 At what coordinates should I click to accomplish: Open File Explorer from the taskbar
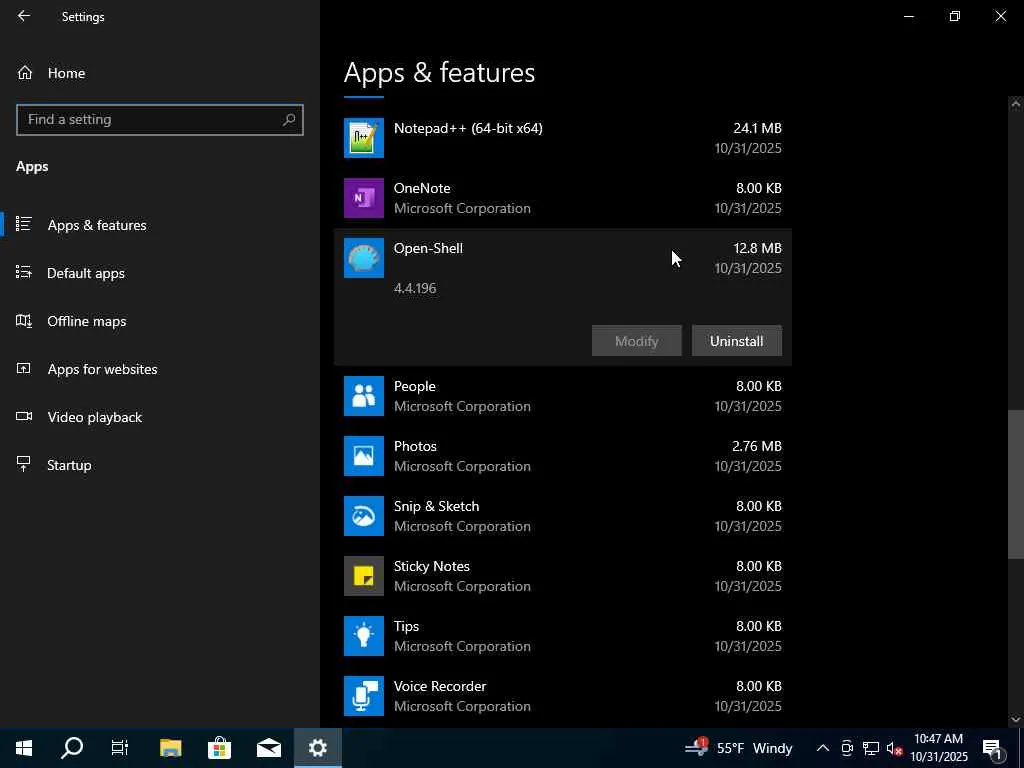171,748
